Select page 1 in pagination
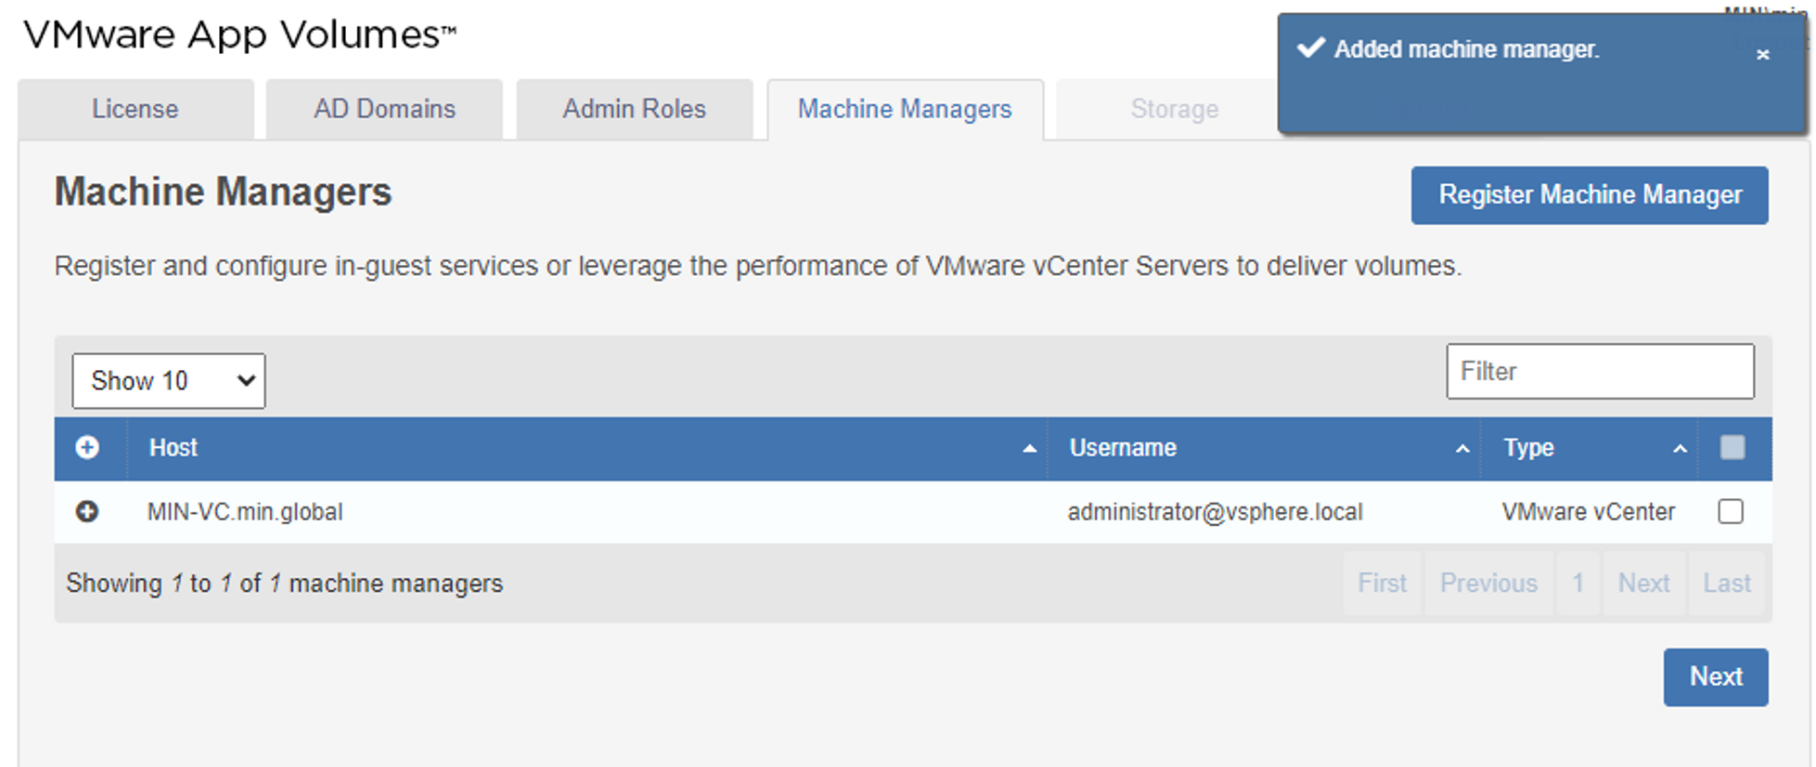 [x=1578, y=583]
